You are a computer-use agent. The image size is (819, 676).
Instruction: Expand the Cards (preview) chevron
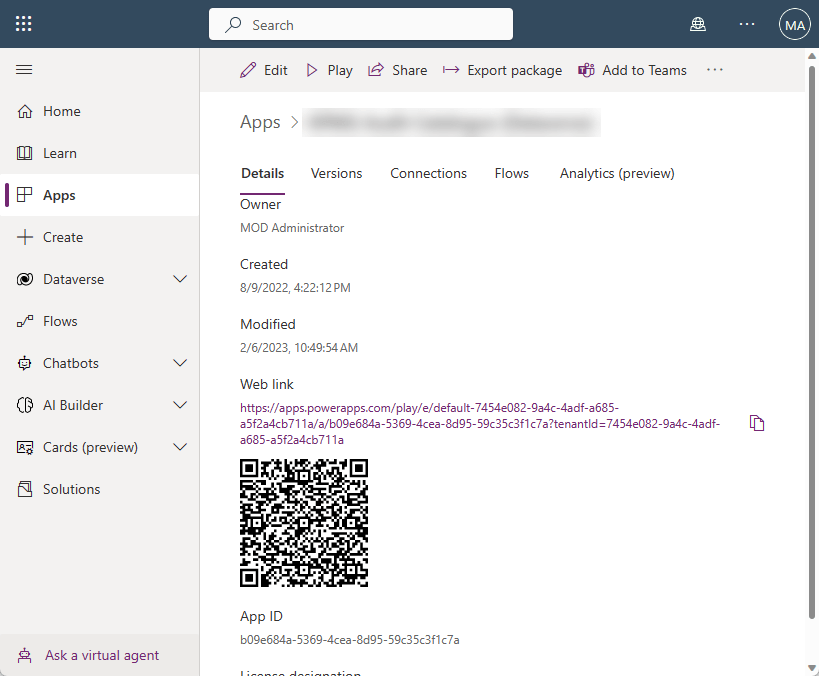180,447
